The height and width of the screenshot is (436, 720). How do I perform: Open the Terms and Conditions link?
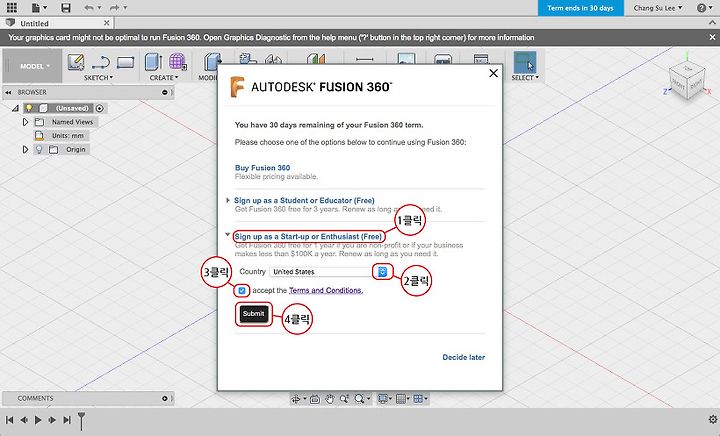pyautogui.click(x=326, y=291)
